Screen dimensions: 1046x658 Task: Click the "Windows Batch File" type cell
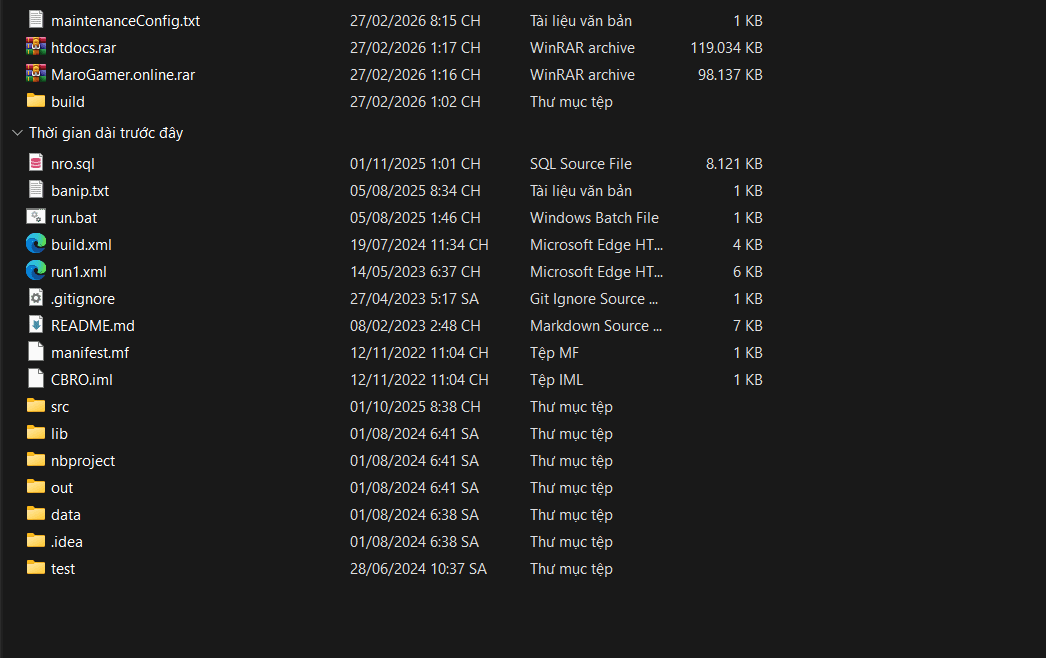594,218
